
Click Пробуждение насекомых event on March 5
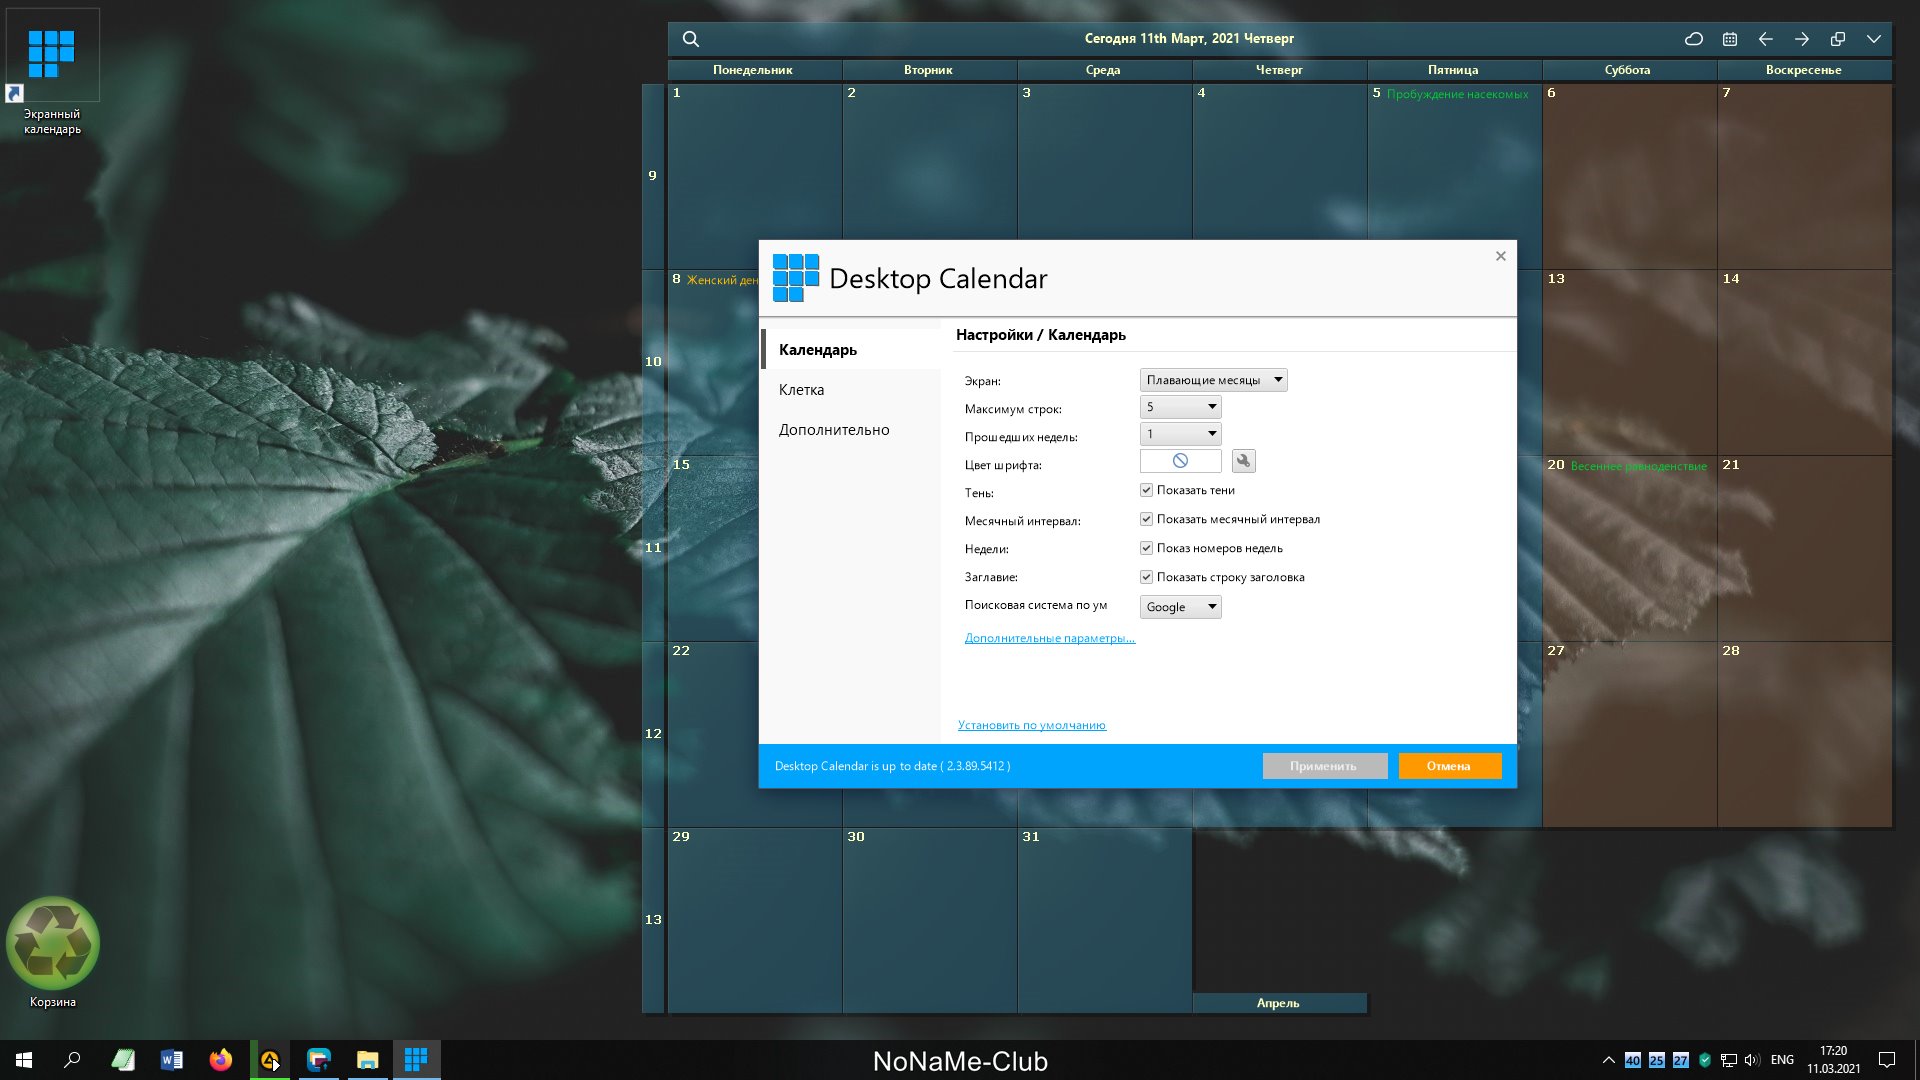pyautogui.click(x=1457, y=94)
